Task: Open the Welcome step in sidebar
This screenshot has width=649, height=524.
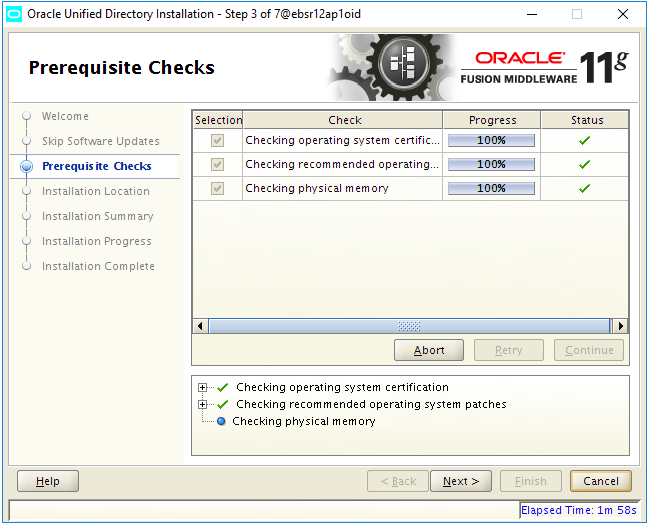Action: (65, 116)
